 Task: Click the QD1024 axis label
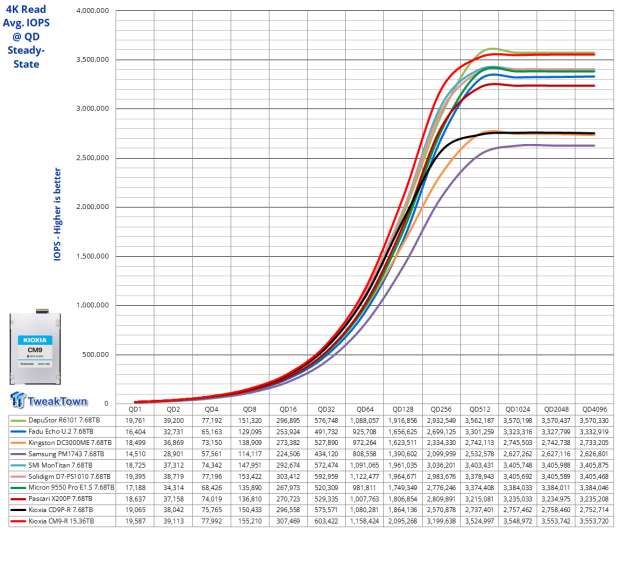coord(518,409)
